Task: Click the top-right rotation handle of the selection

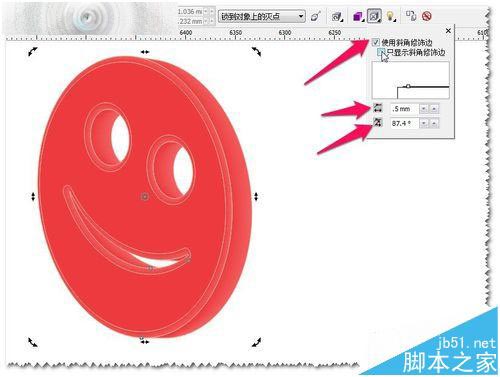Action: click(x=256, y=51)
